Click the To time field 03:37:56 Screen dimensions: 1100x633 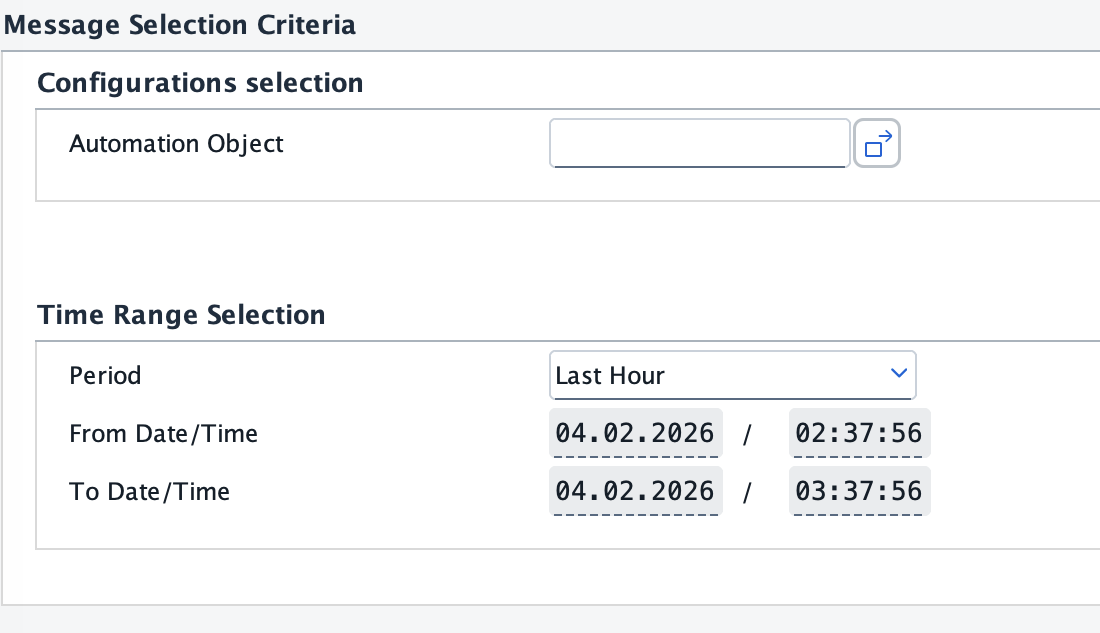click(859, 492)
